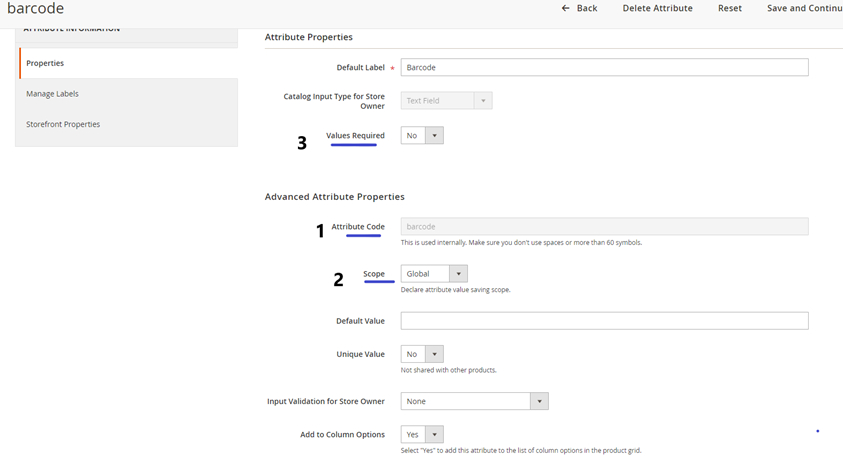Click the Input Validation dropdown arrow
This screenshot has width=843, height=463.
pyautogui.click(x=539, y=401)
